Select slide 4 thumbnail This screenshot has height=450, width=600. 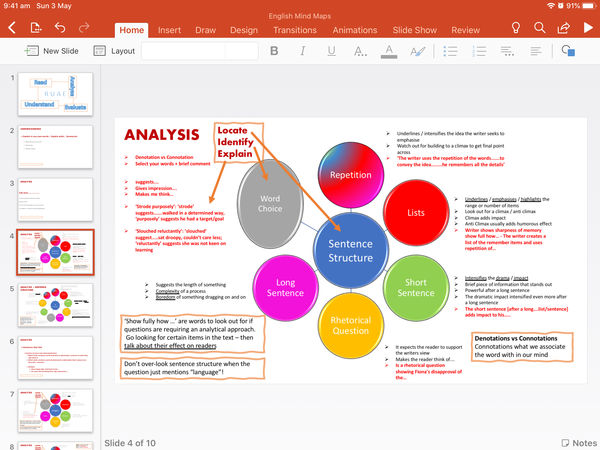55,252
